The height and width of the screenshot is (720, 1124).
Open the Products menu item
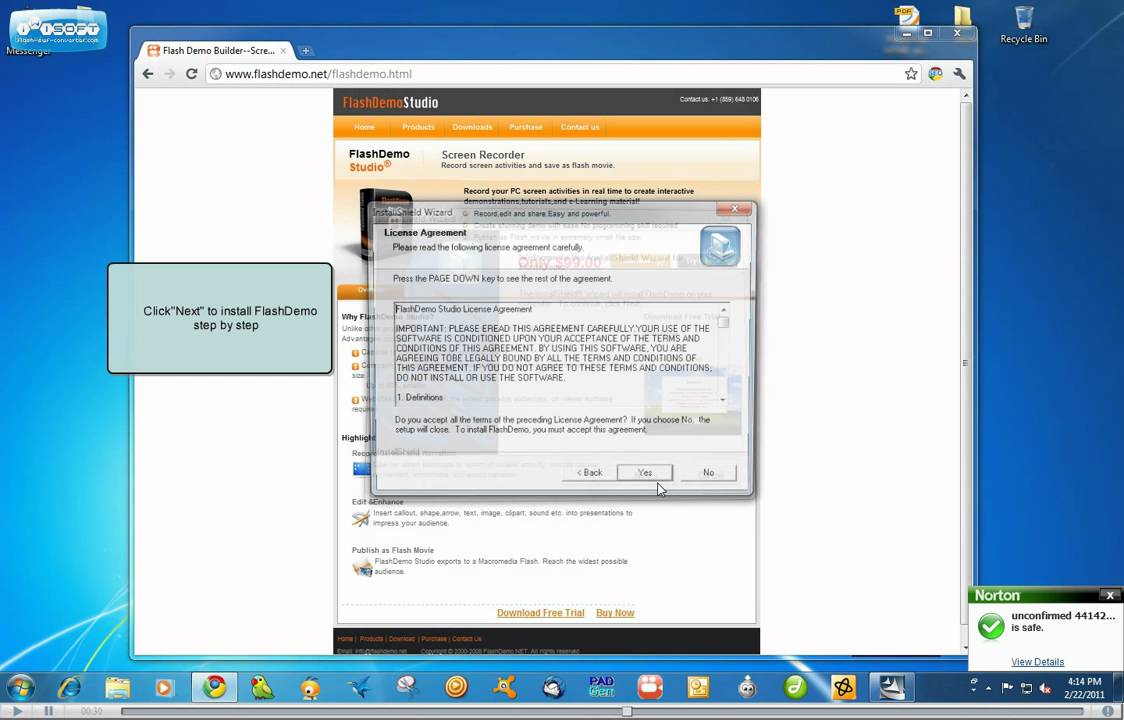418,127
